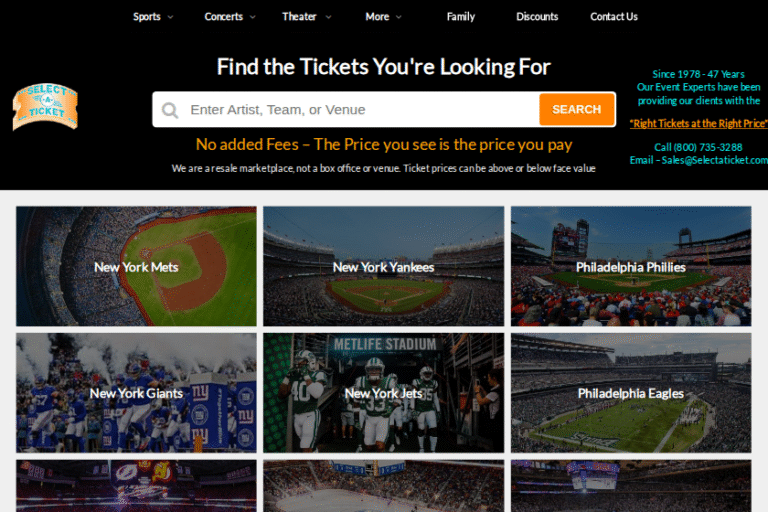Viewport: 768px width, 512px height.
Task: Click the magnifying glass search icon
Action: click(171, 110)
